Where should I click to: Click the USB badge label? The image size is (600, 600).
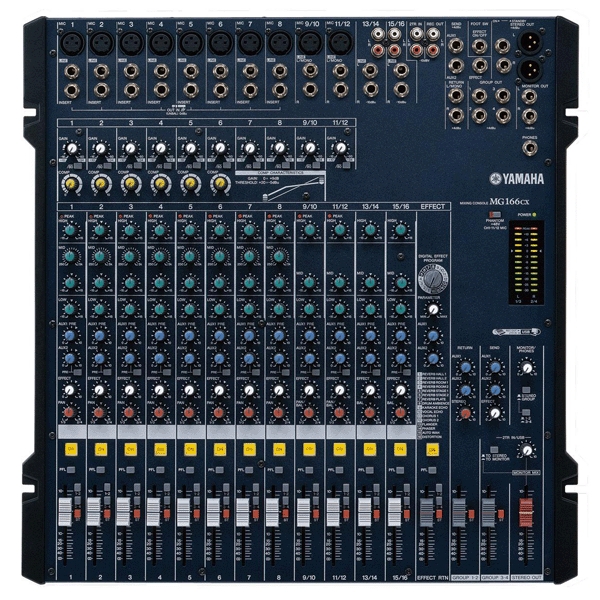click(517, 332)
